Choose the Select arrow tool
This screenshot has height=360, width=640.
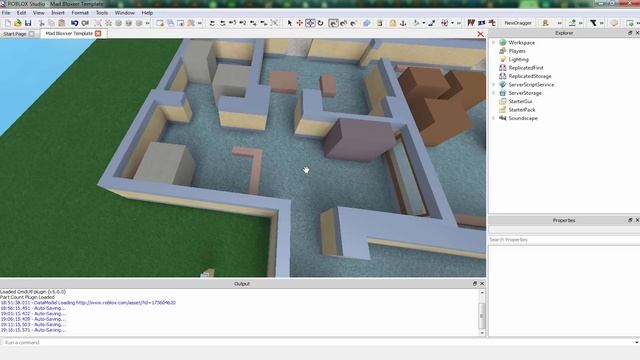pyautogui.click(x=289, y=23)
